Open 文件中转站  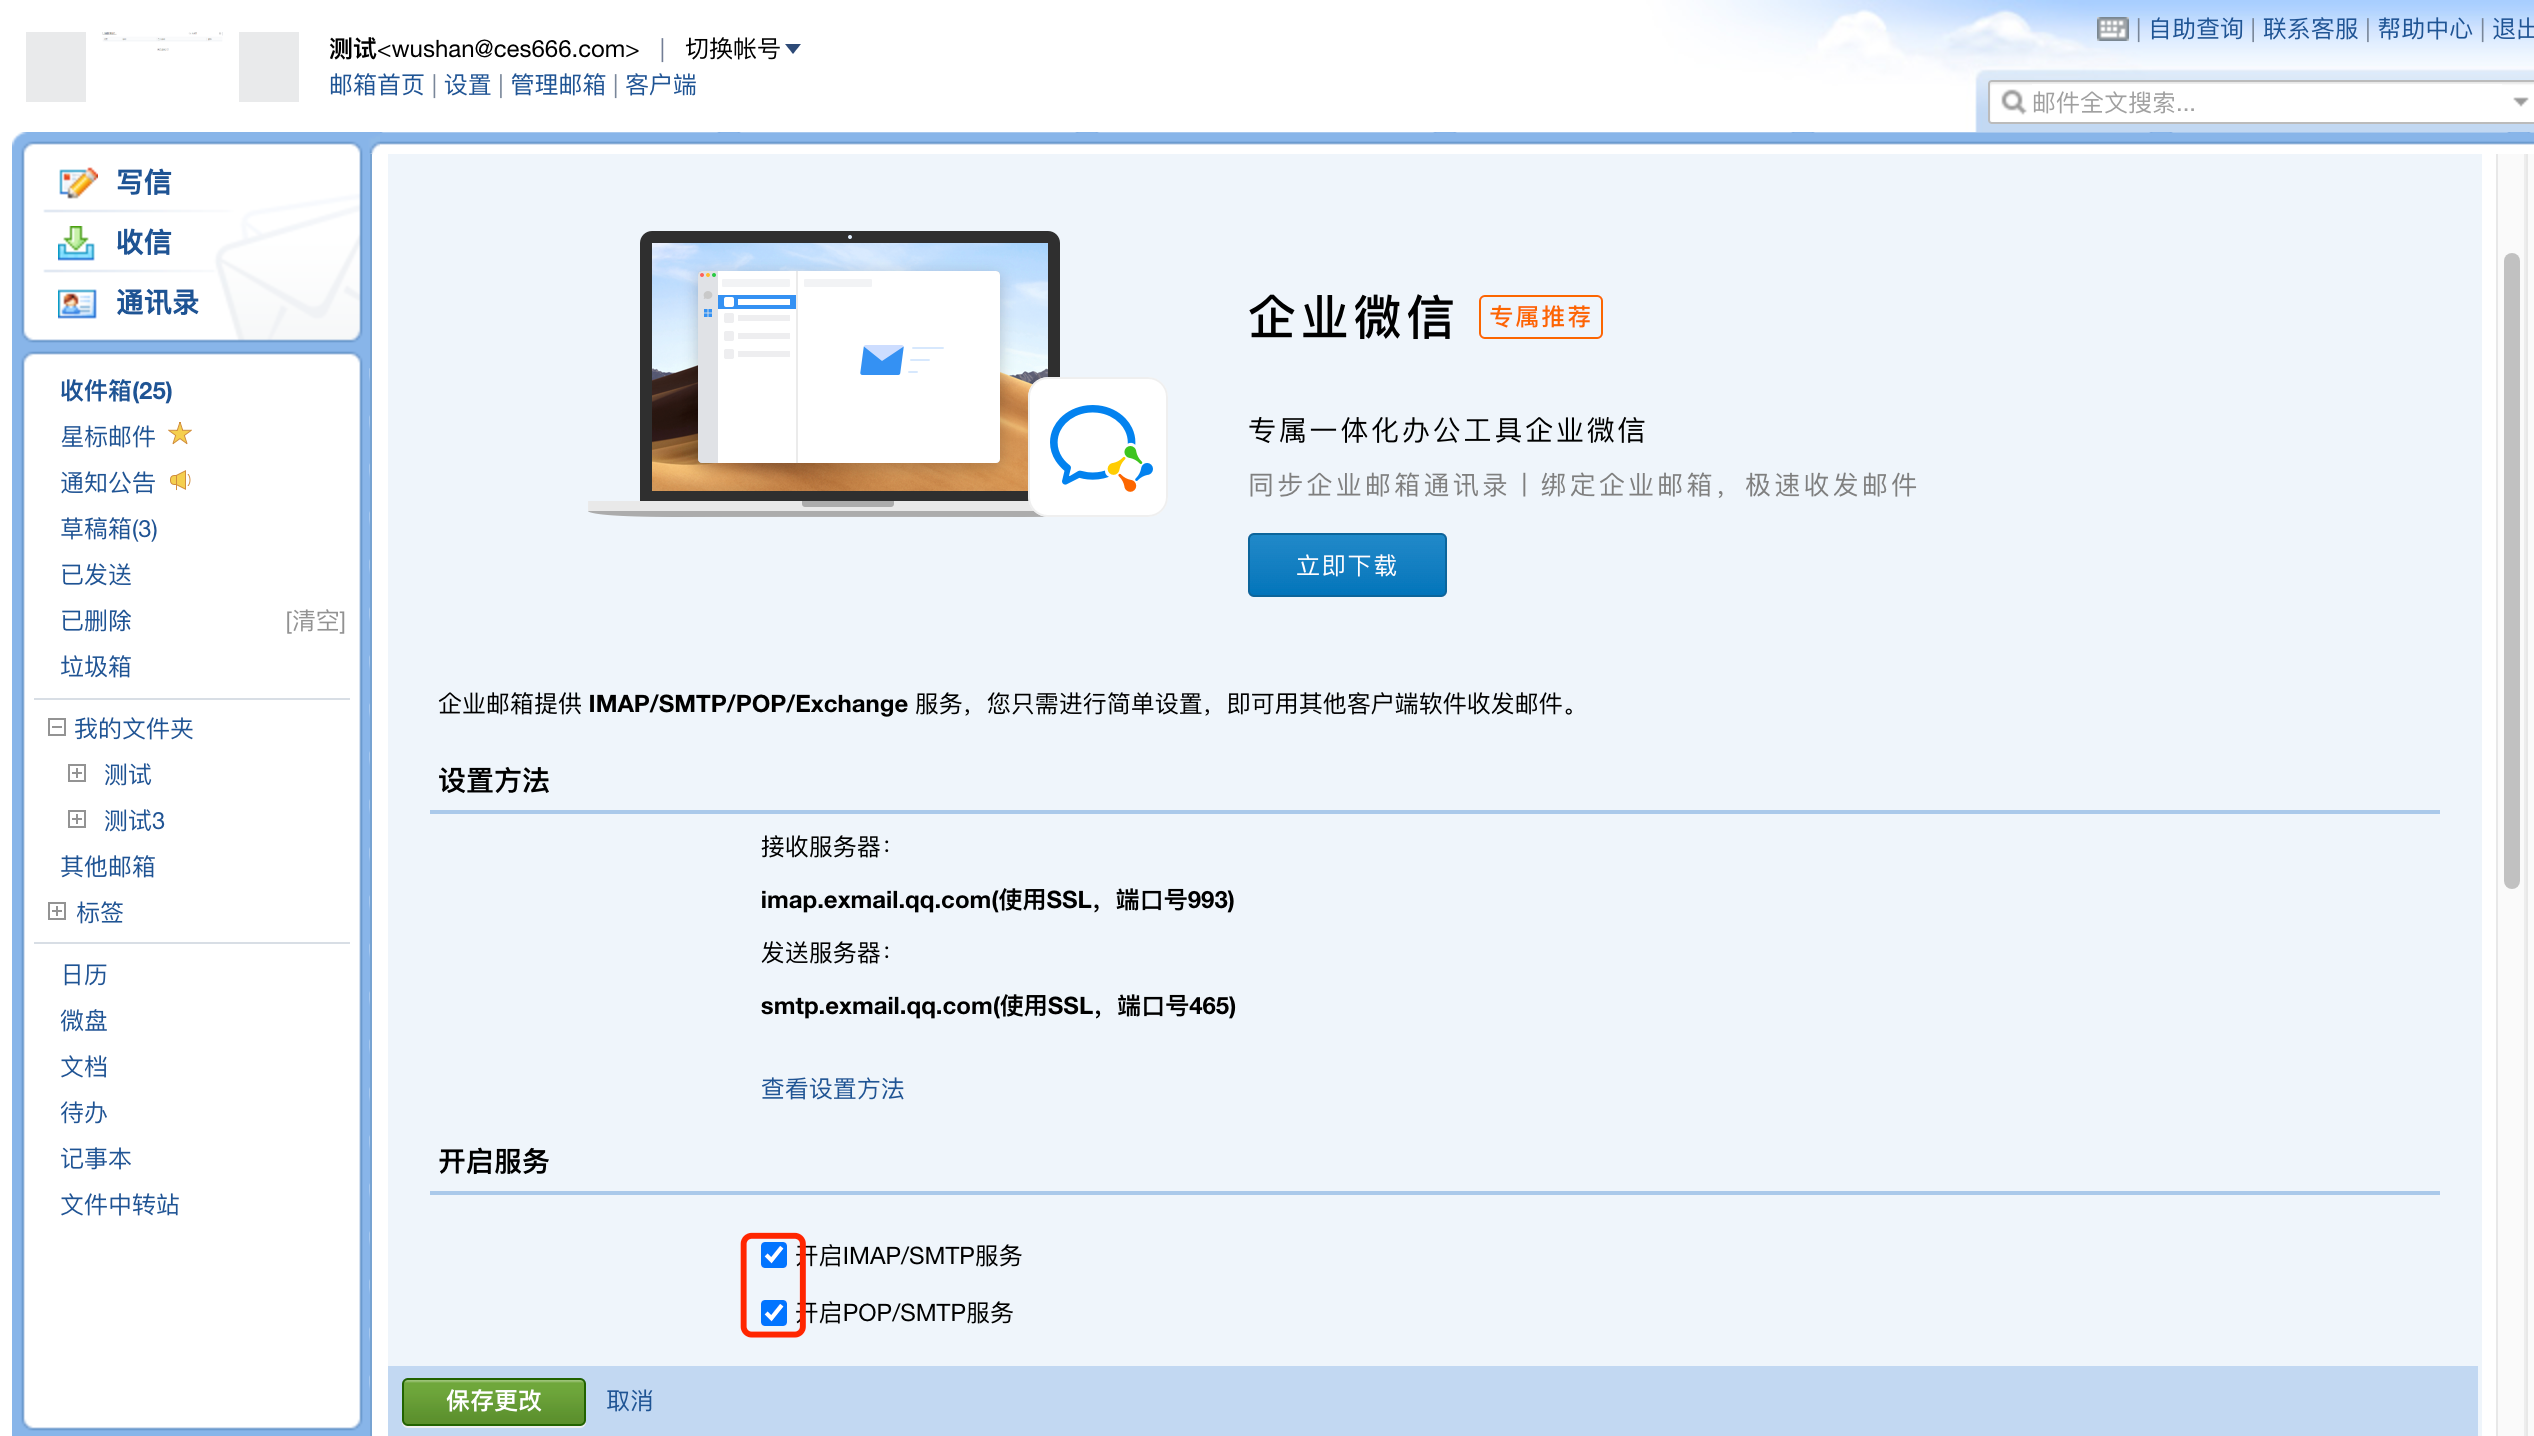120,1204
